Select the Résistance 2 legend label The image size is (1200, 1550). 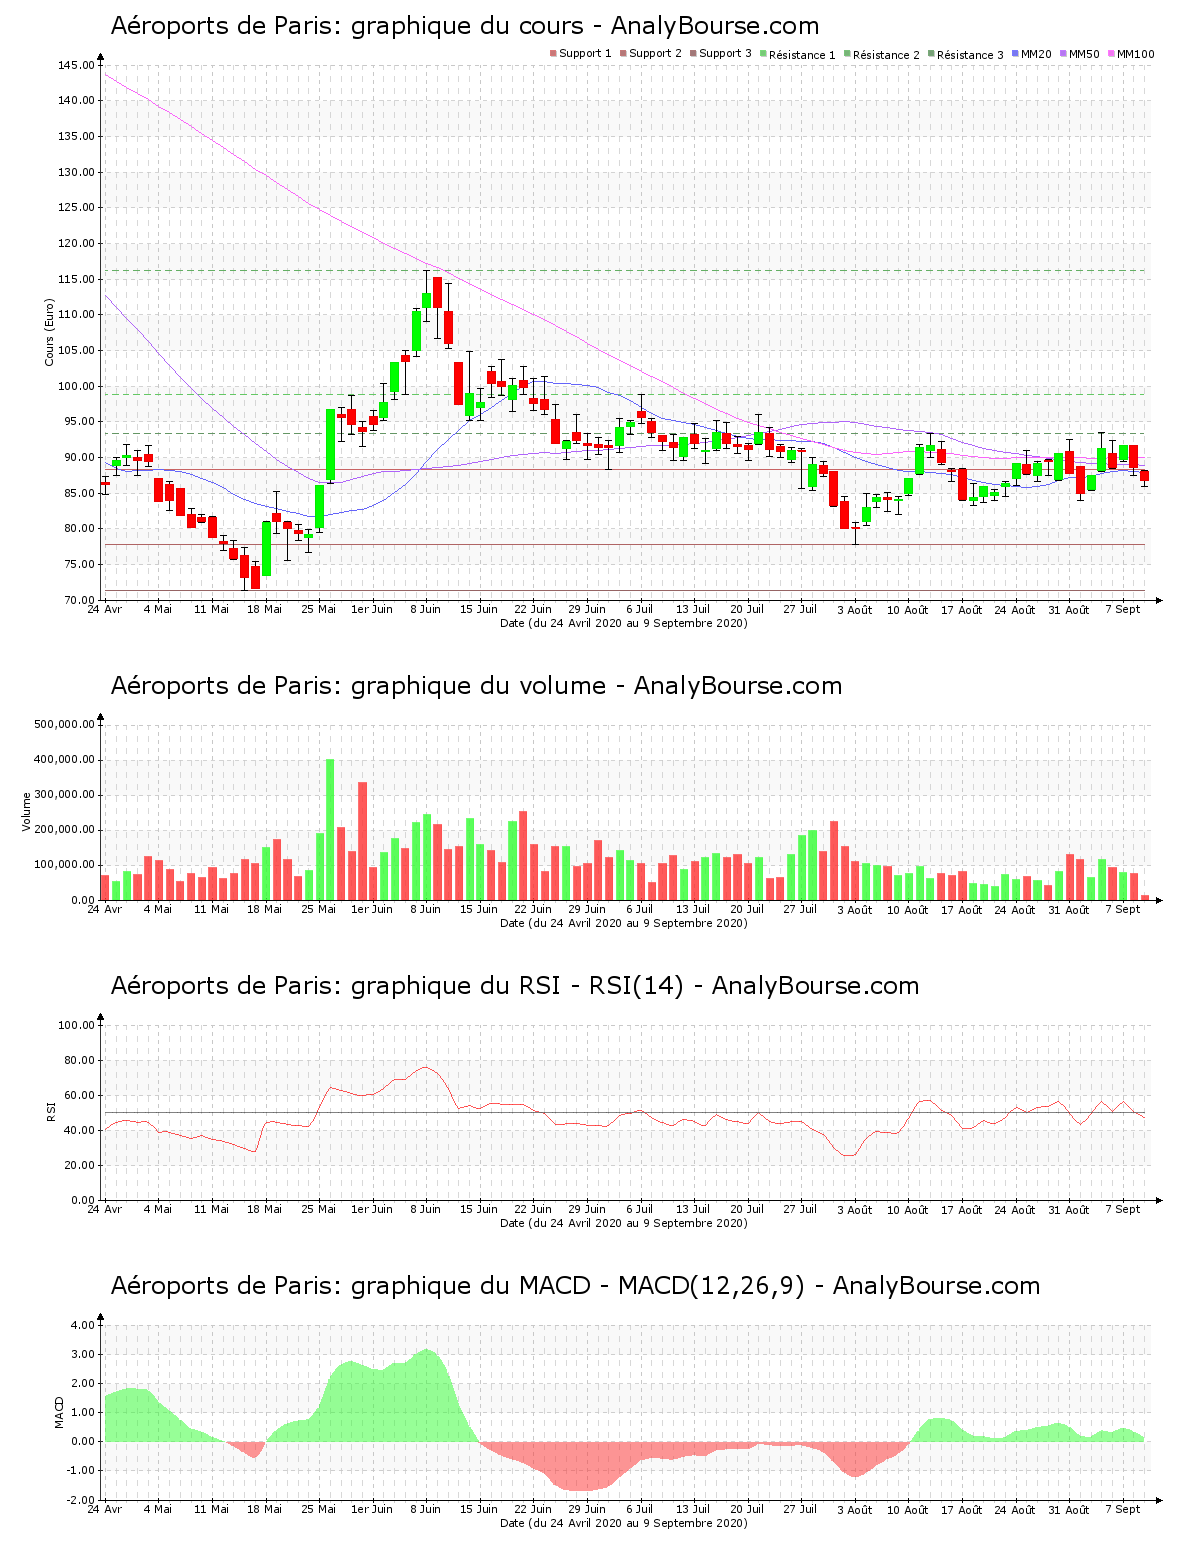coord(886,55)
